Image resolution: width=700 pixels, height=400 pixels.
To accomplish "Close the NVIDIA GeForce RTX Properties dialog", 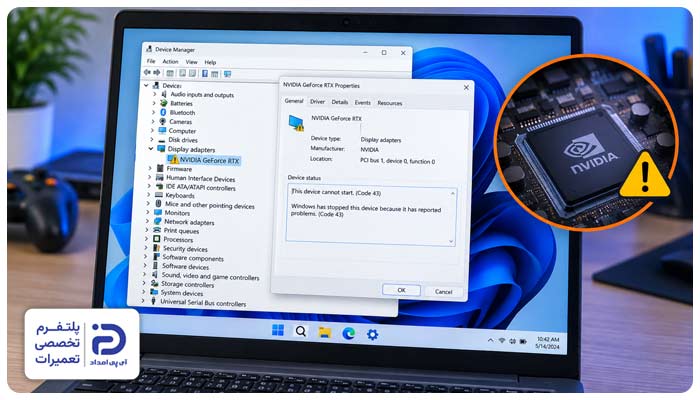I will (466, 88).
